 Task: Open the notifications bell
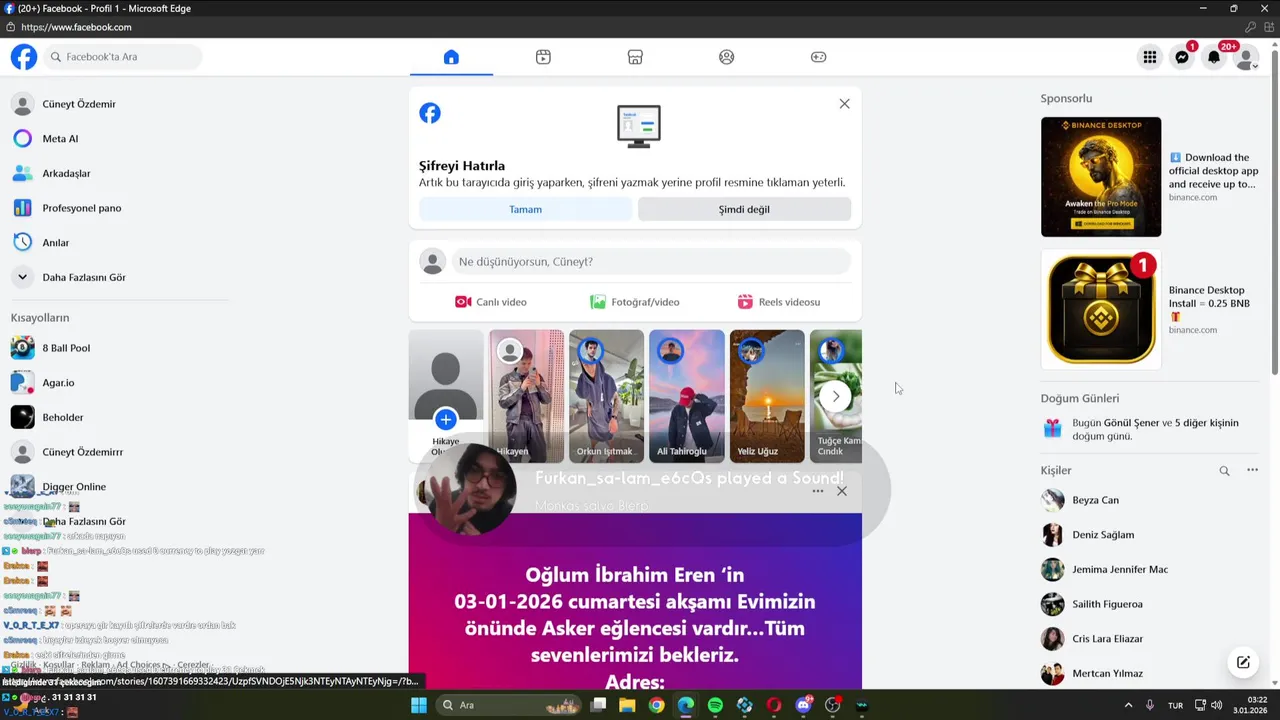pos(1214,57)
